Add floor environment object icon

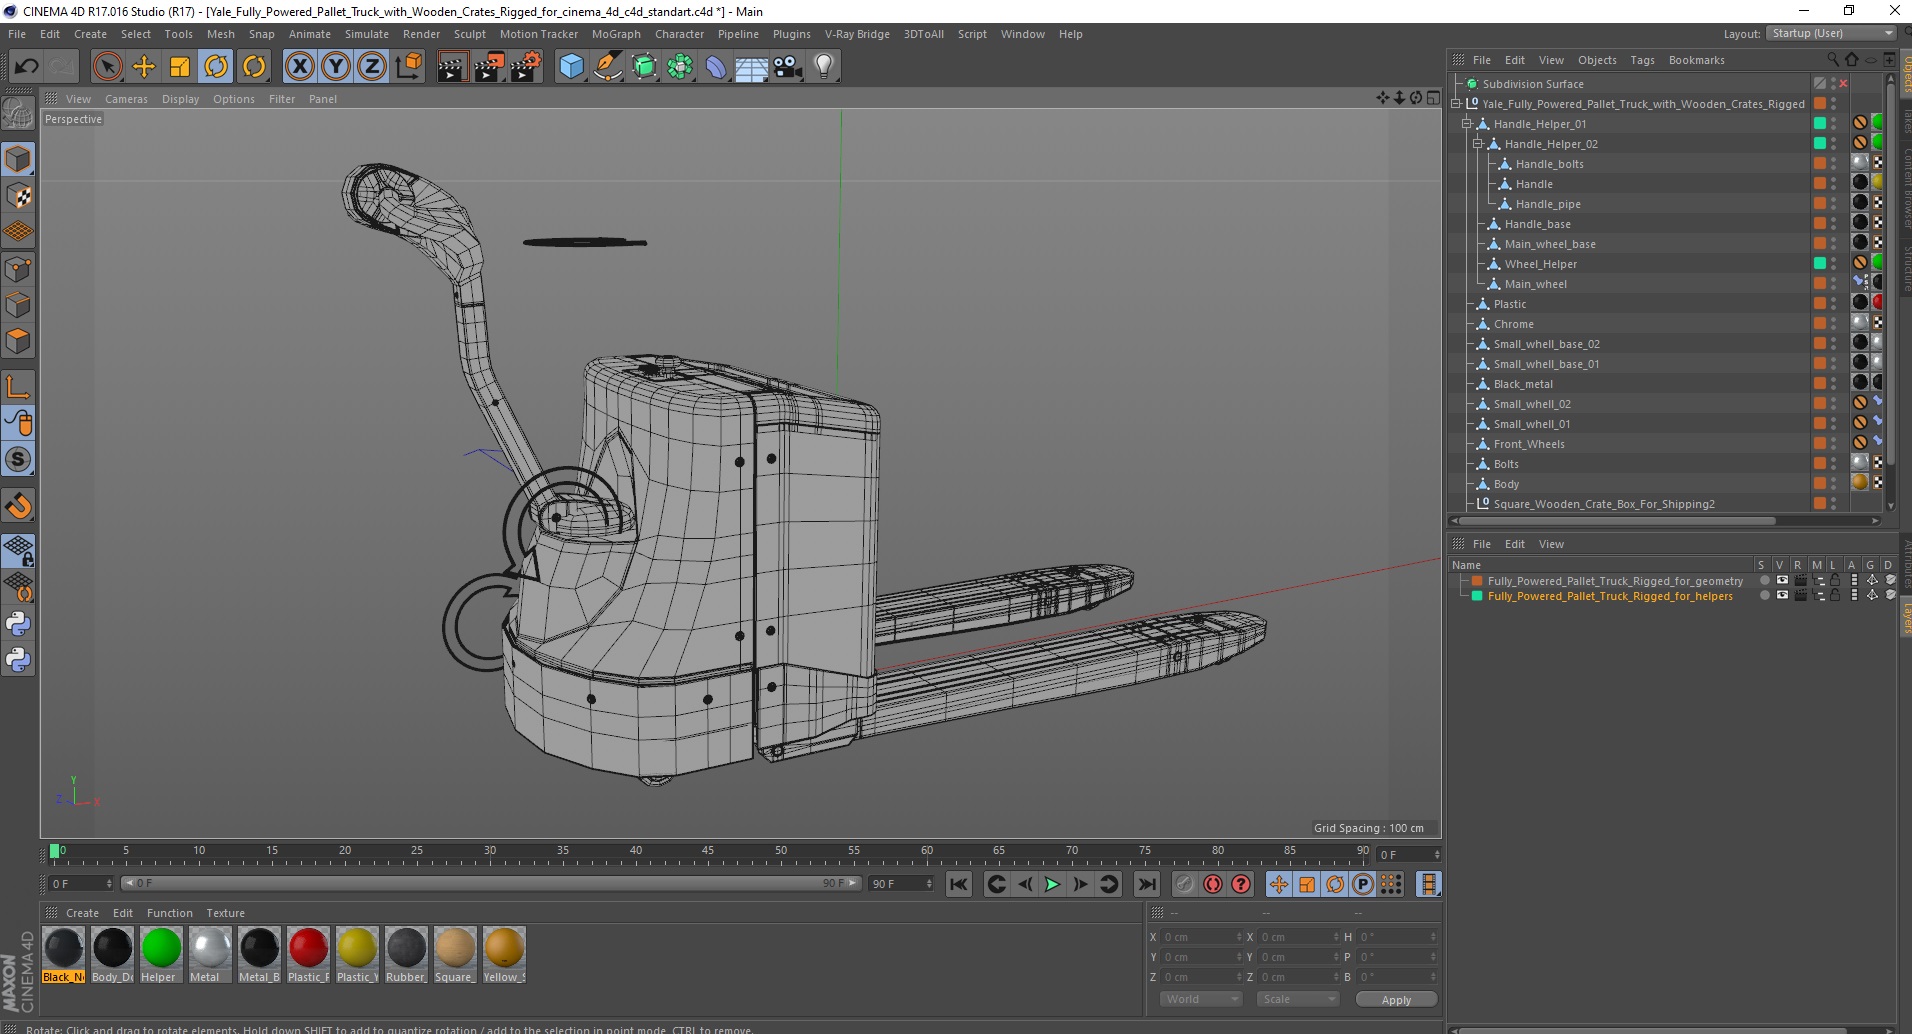tap(752, 67)
